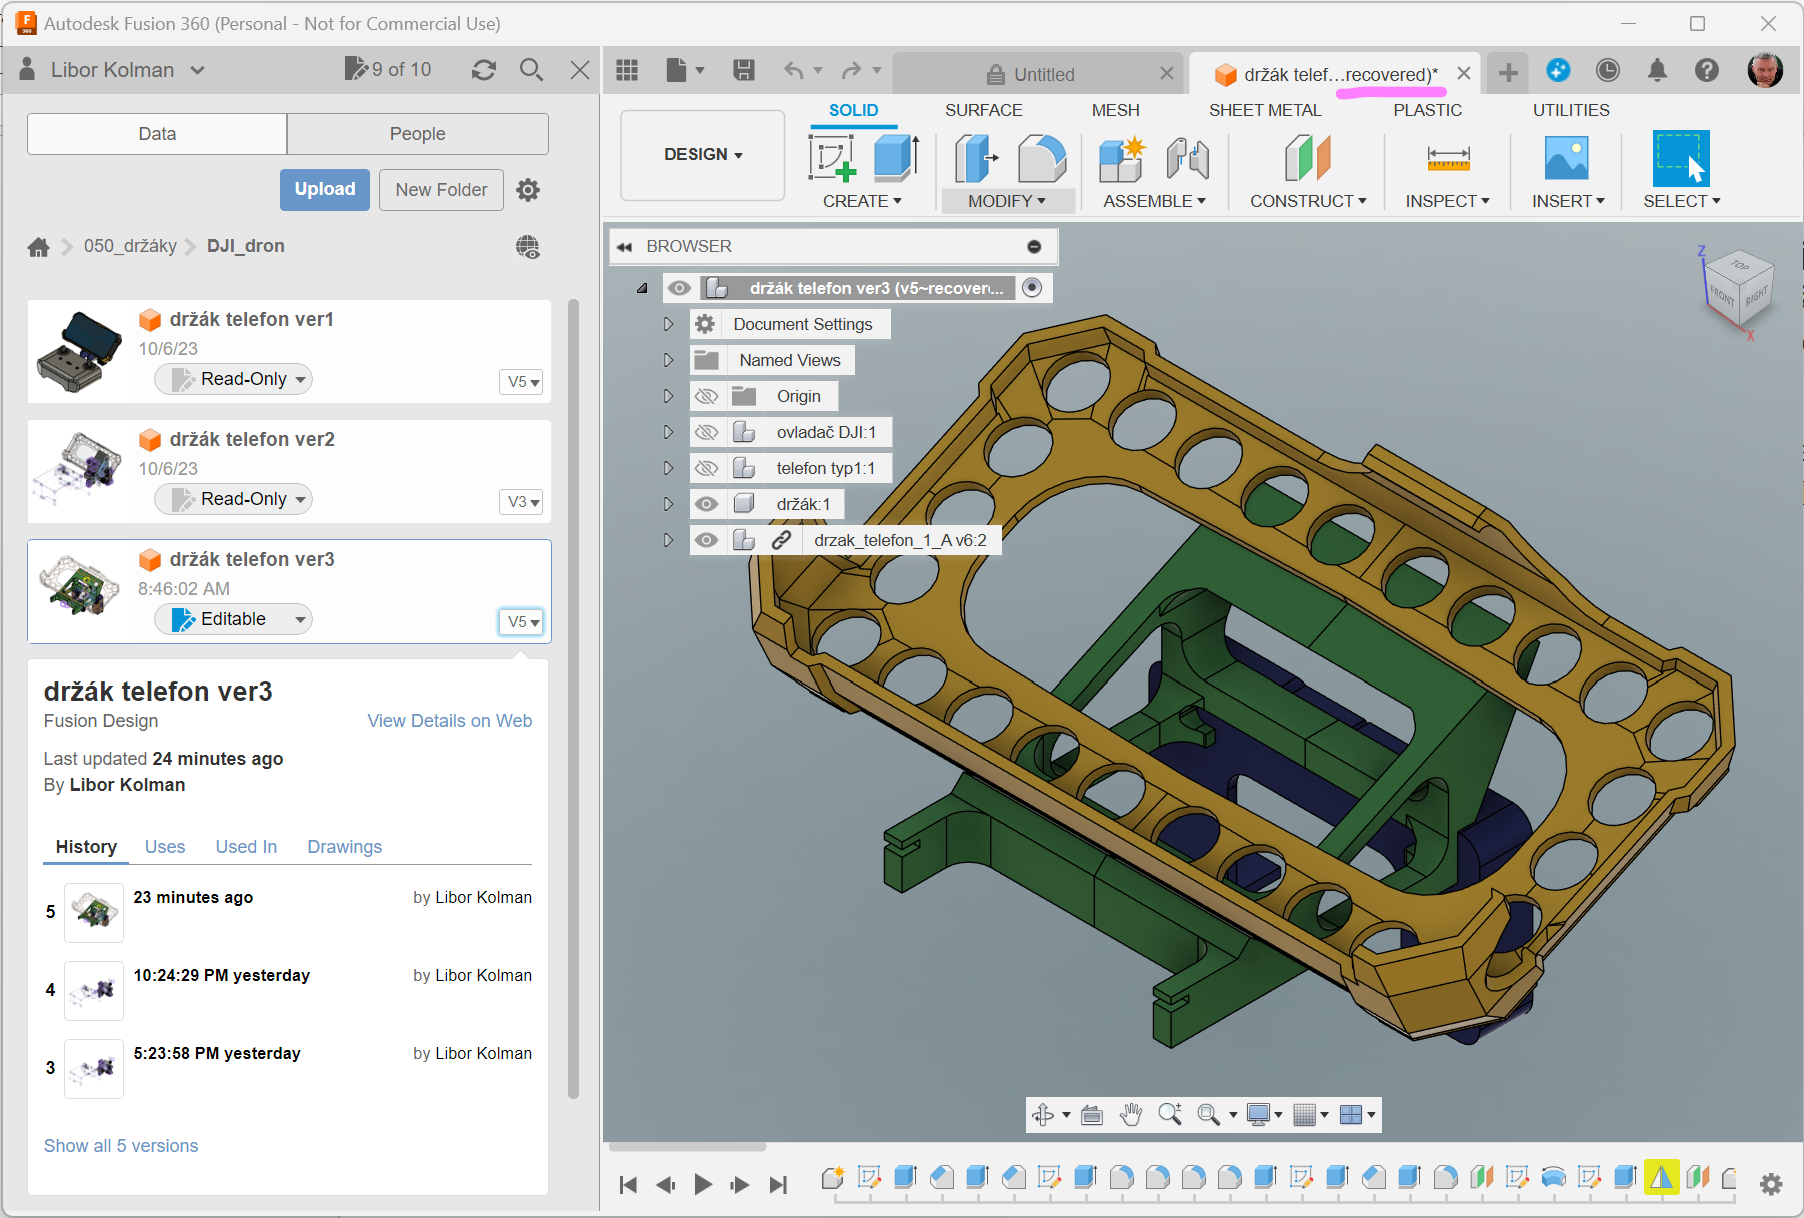The height and width of the screenshot is (1218, 1804).
Task: Show the hidden Origin folder
Action: tap(706, 397)
